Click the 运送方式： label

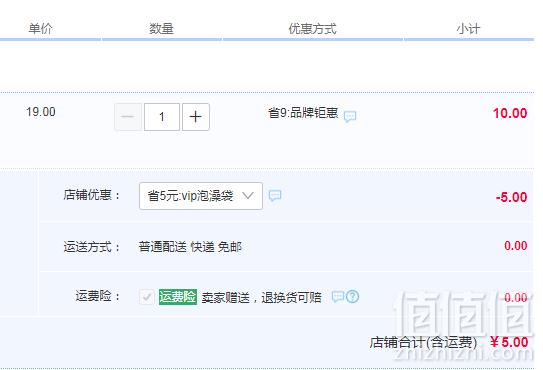click(x=92, y=247)
